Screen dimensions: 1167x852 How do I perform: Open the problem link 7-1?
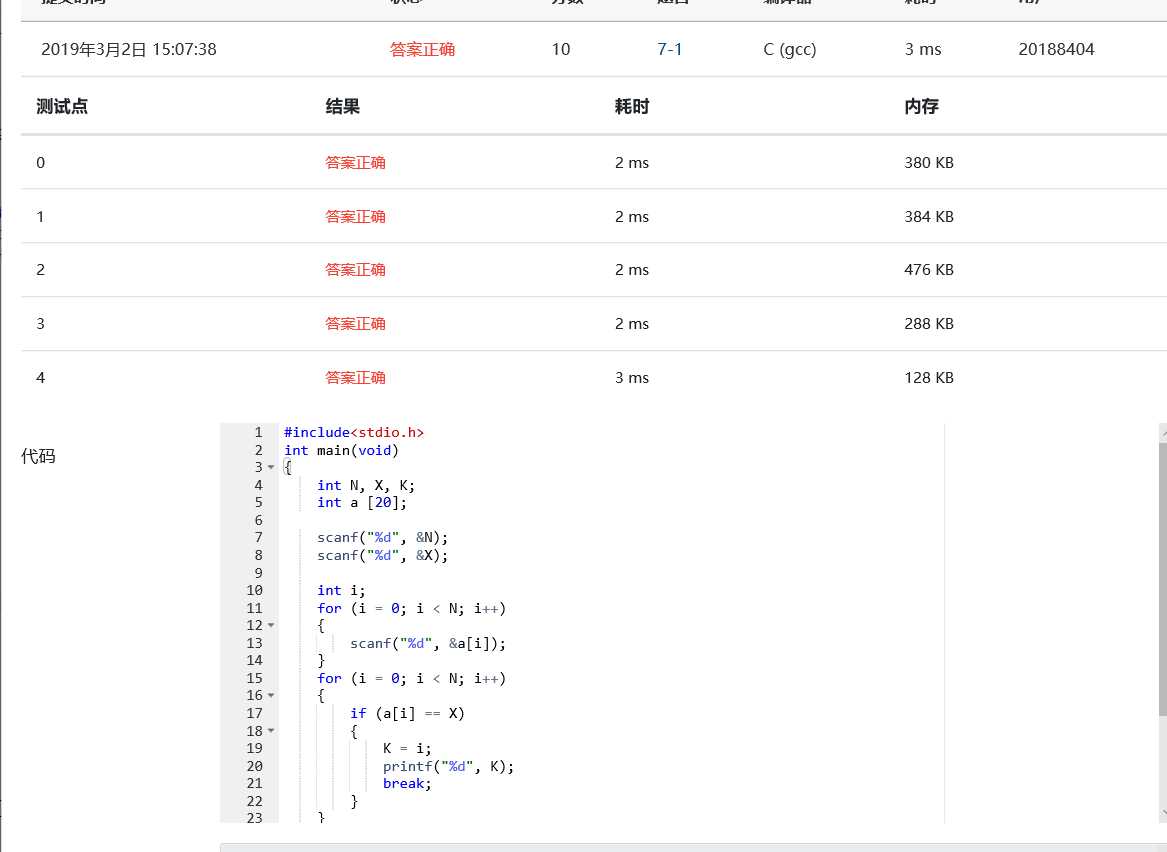click(669, 48)
